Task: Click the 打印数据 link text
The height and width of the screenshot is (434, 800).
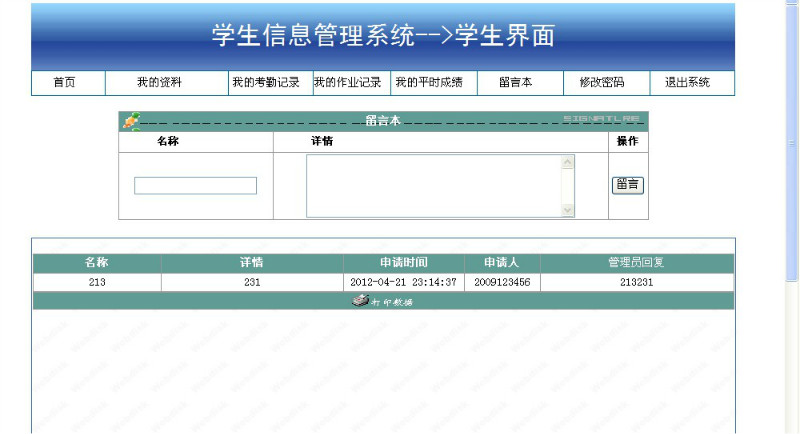Action: [x=392, y=302]
